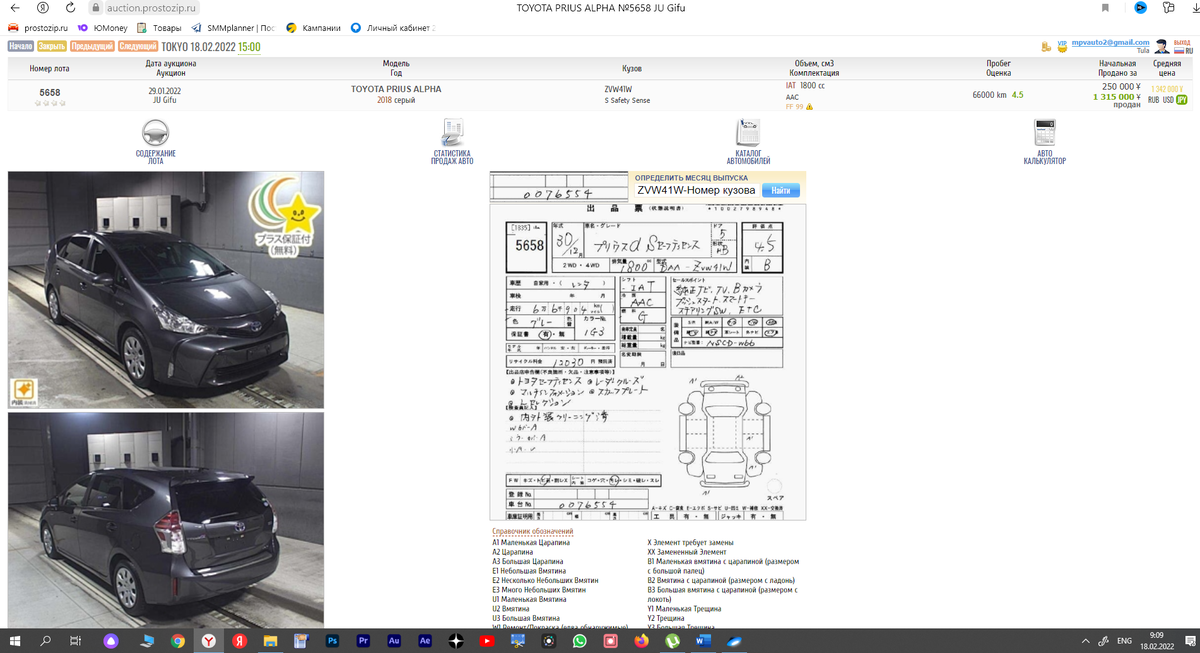Open browser downloads arrow icon
Screen dimensions: 1200x653
1195,7
